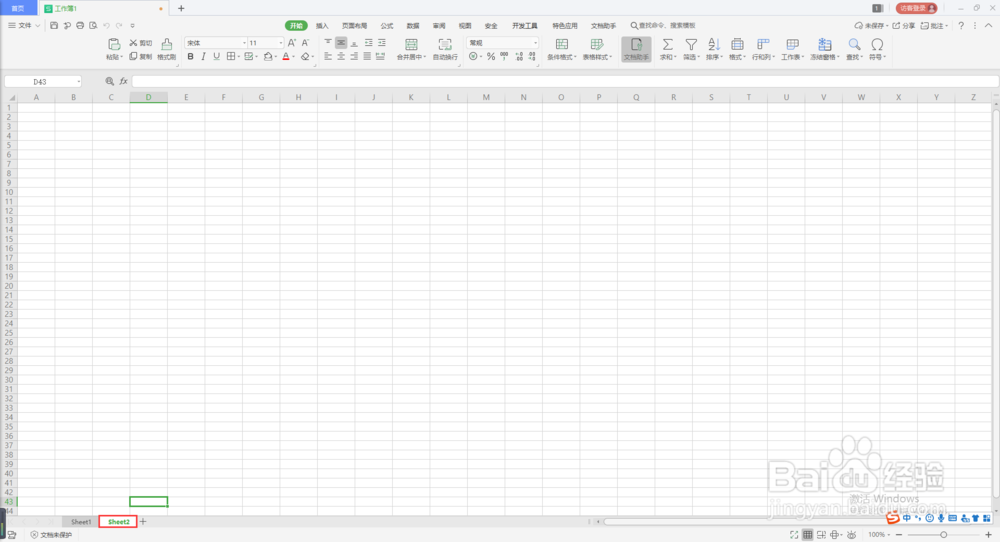Click the find (查找) magnifier icon
Screen dimensions: 1000x542
(854, 45)
